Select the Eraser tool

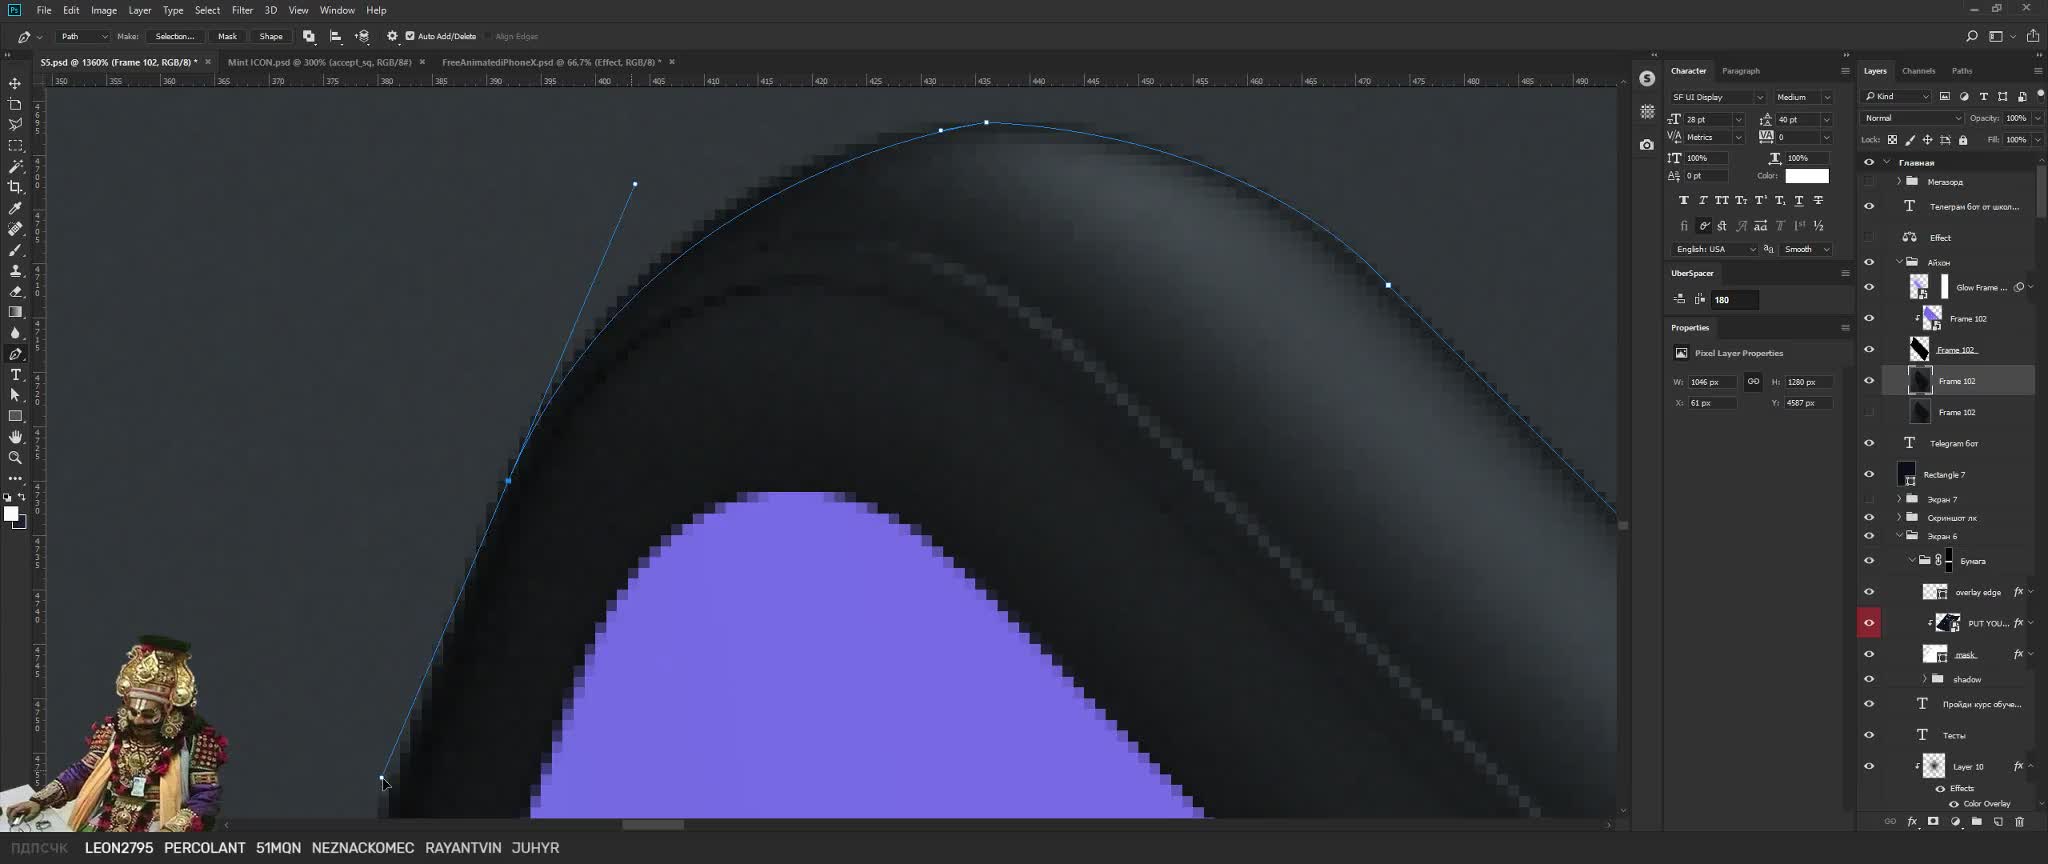[x=15, y=292]
